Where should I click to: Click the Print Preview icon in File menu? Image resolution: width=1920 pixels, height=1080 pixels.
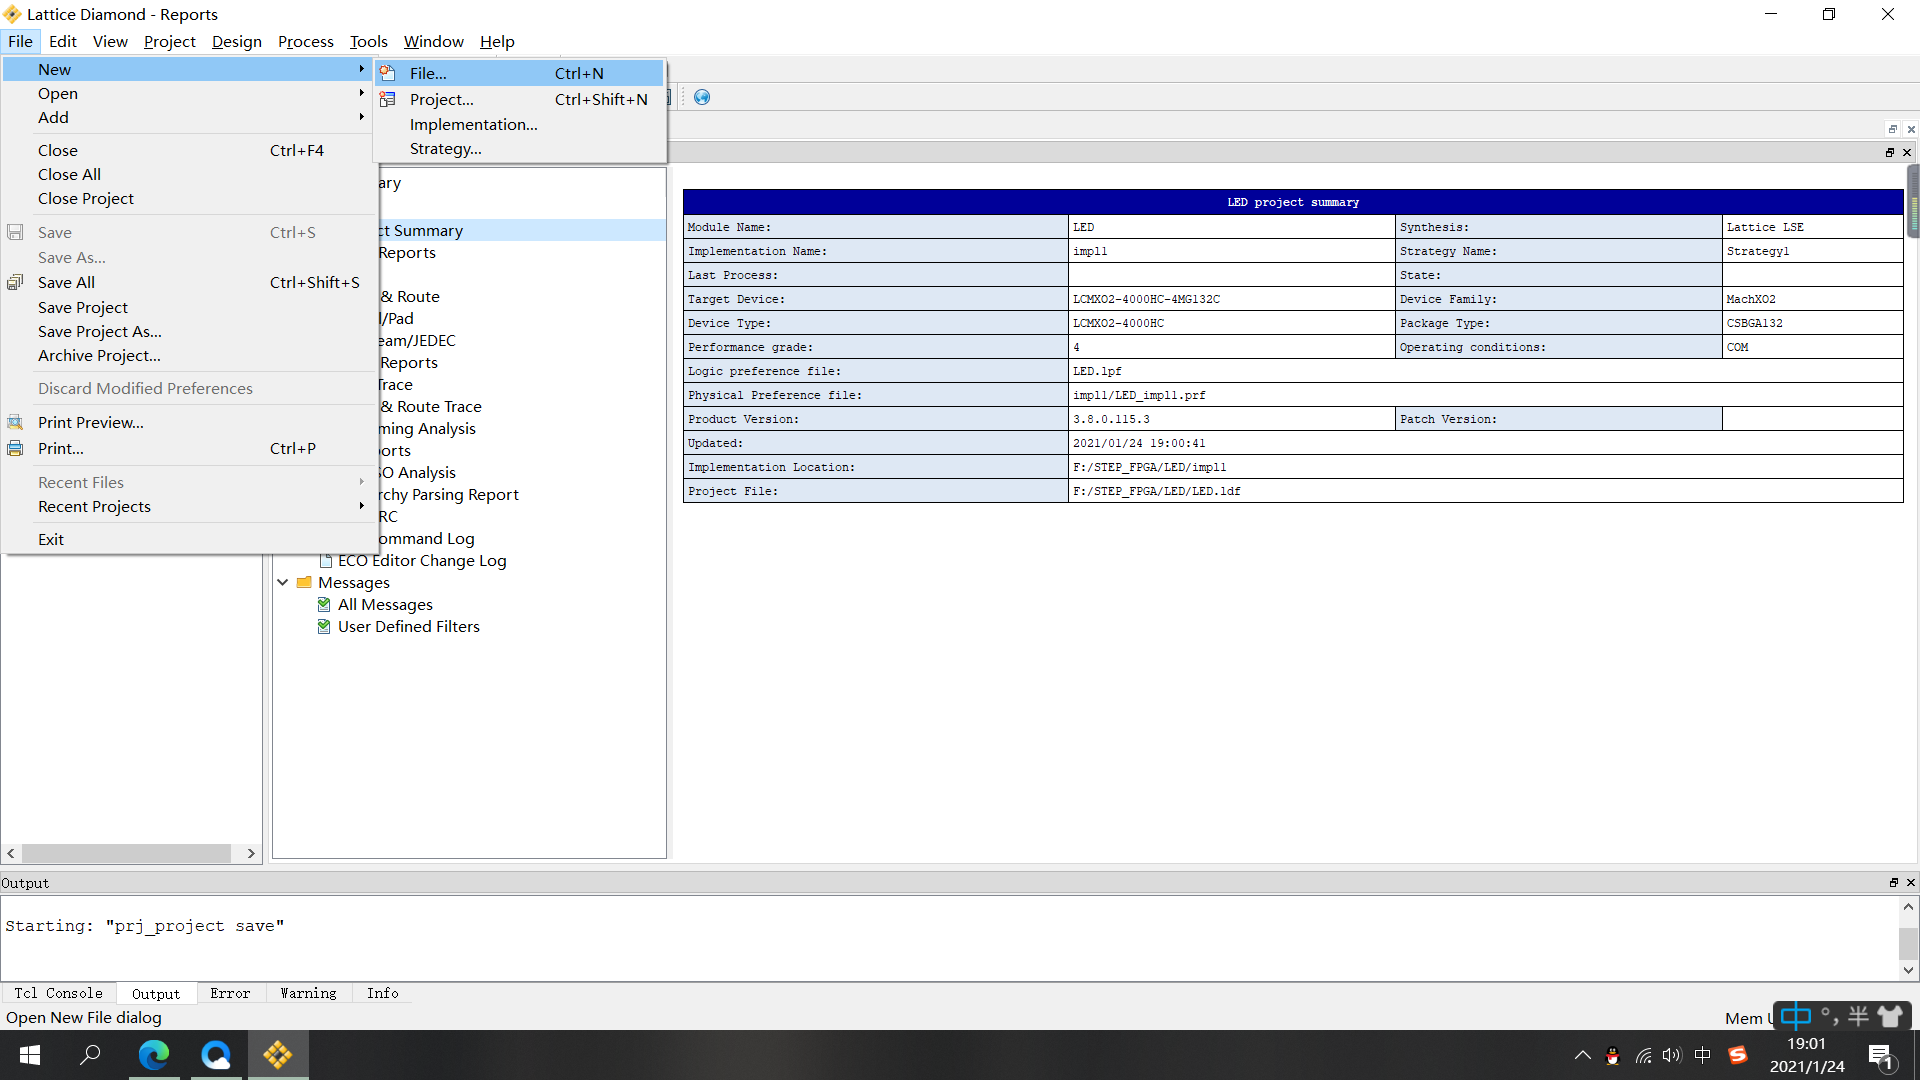click(15, 422)
